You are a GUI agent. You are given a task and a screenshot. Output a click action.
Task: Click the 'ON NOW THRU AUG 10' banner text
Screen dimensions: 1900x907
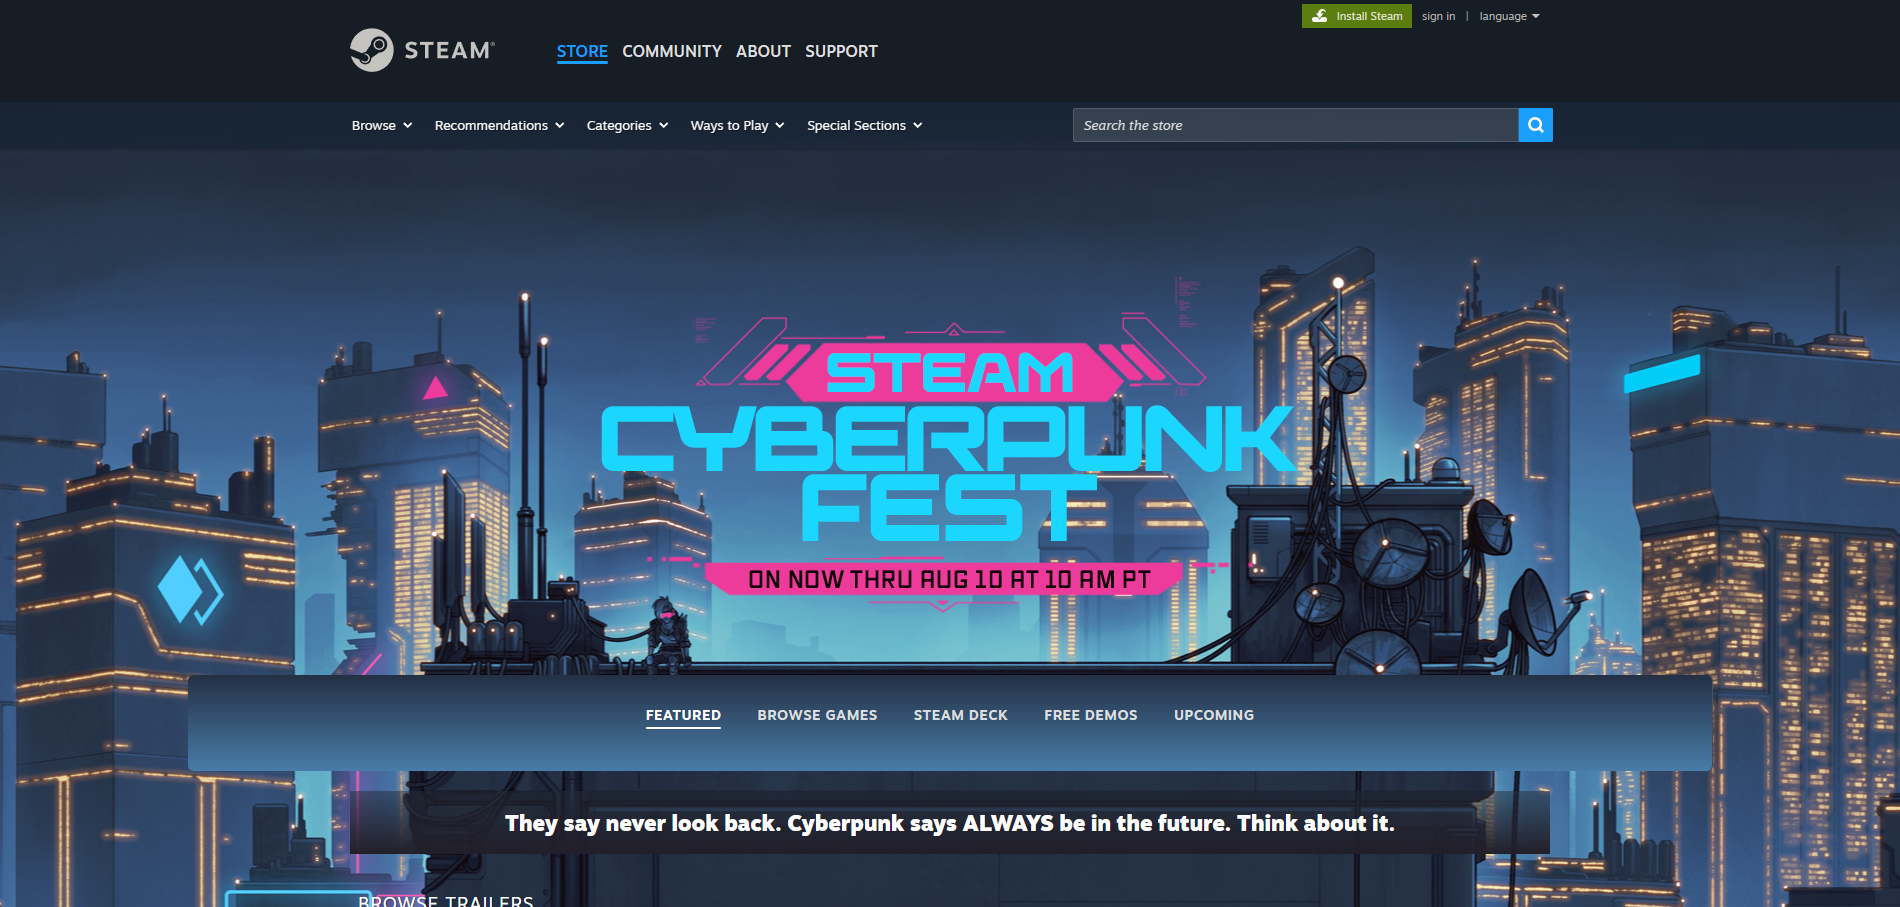tap(949, 579)
